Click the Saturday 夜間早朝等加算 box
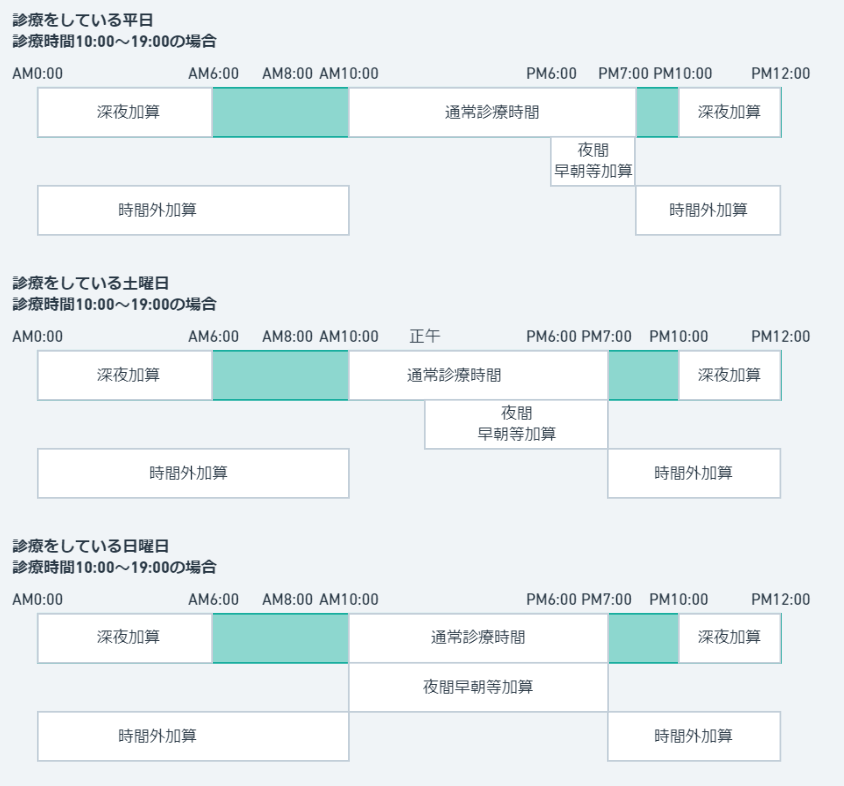Viewport: 844px width, 786px height. click(516, 424)
